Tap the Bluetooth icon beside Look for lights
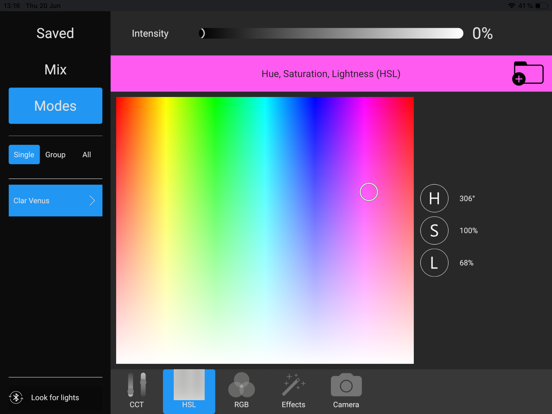 16,397
